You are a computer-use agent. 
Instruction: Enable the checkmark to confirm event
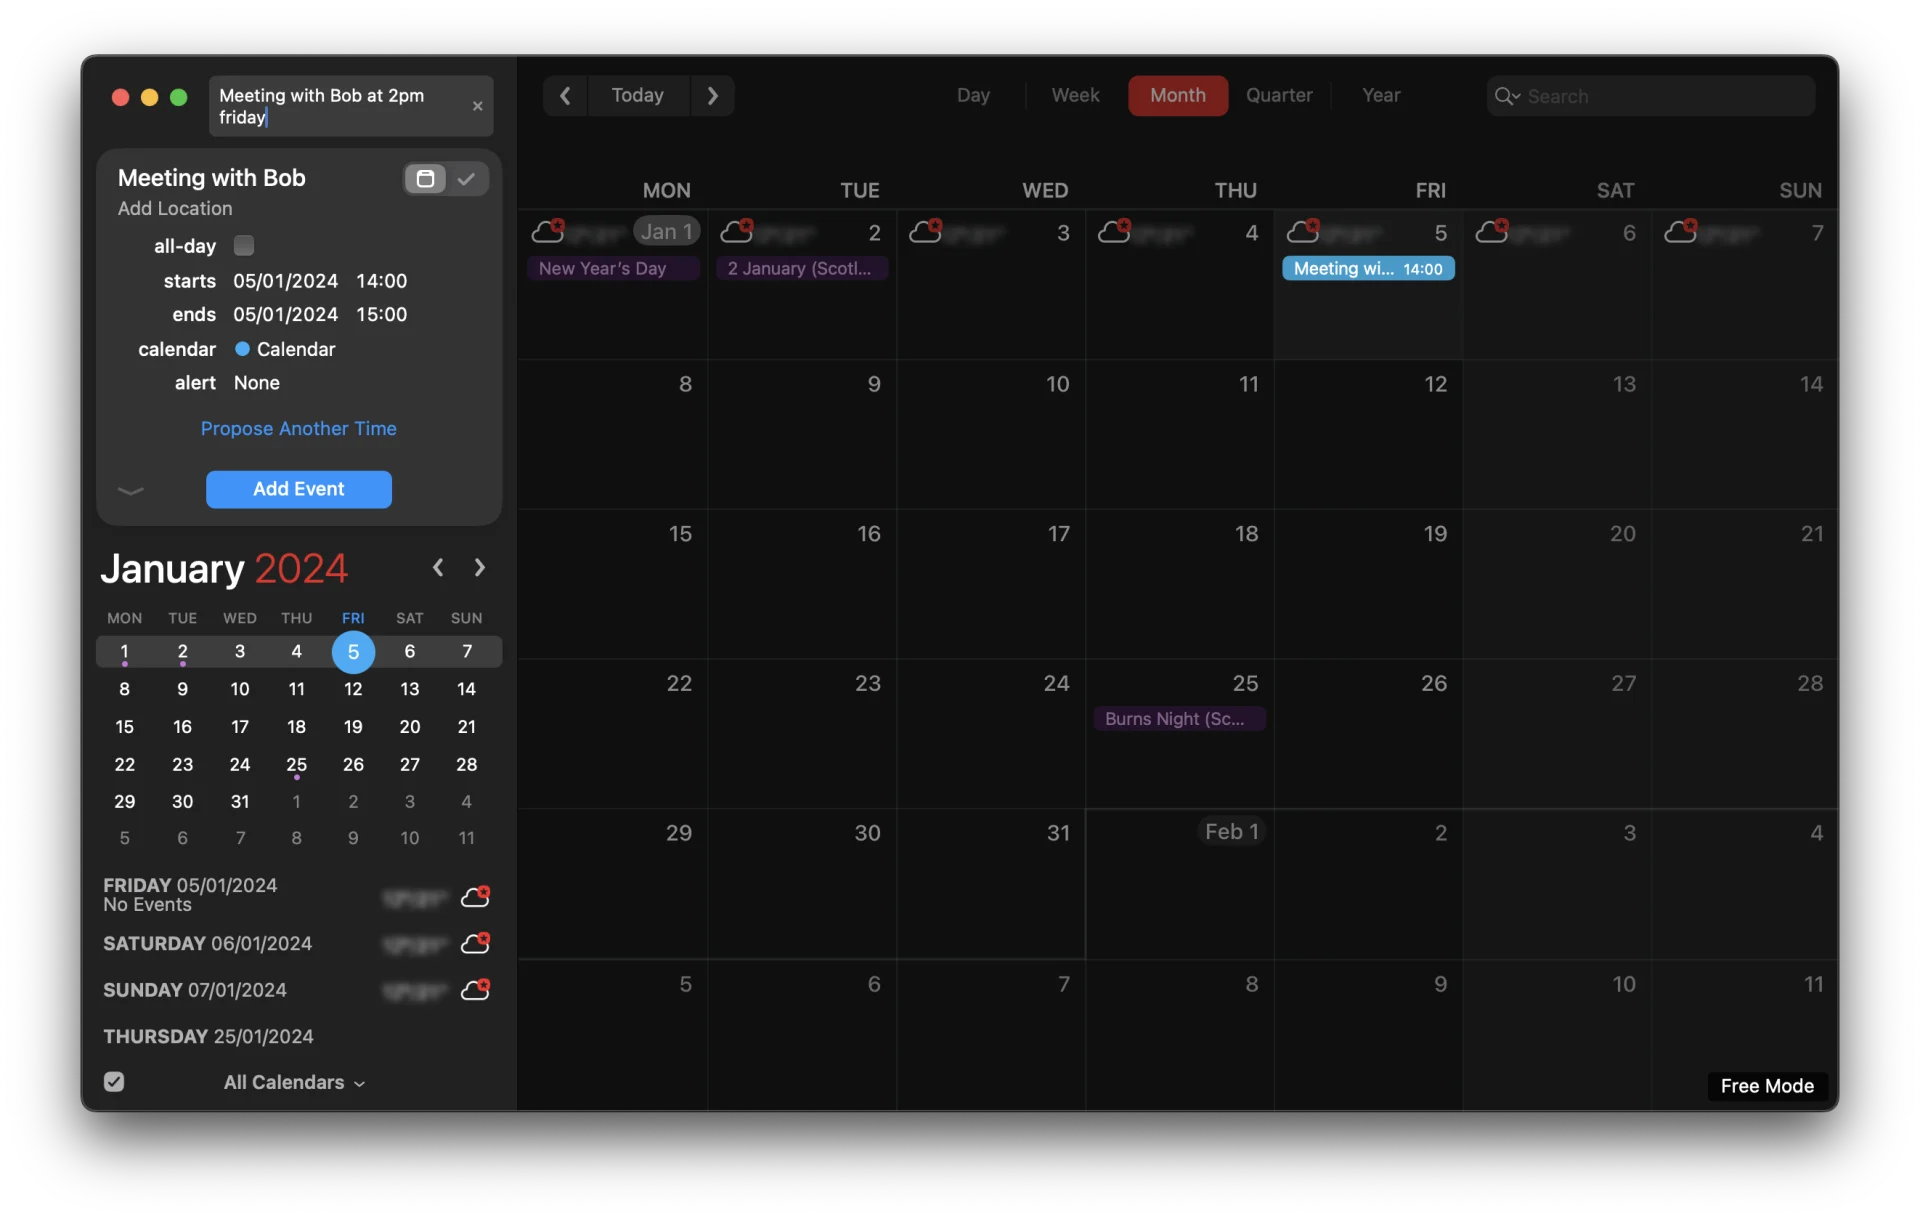point(466,178)
